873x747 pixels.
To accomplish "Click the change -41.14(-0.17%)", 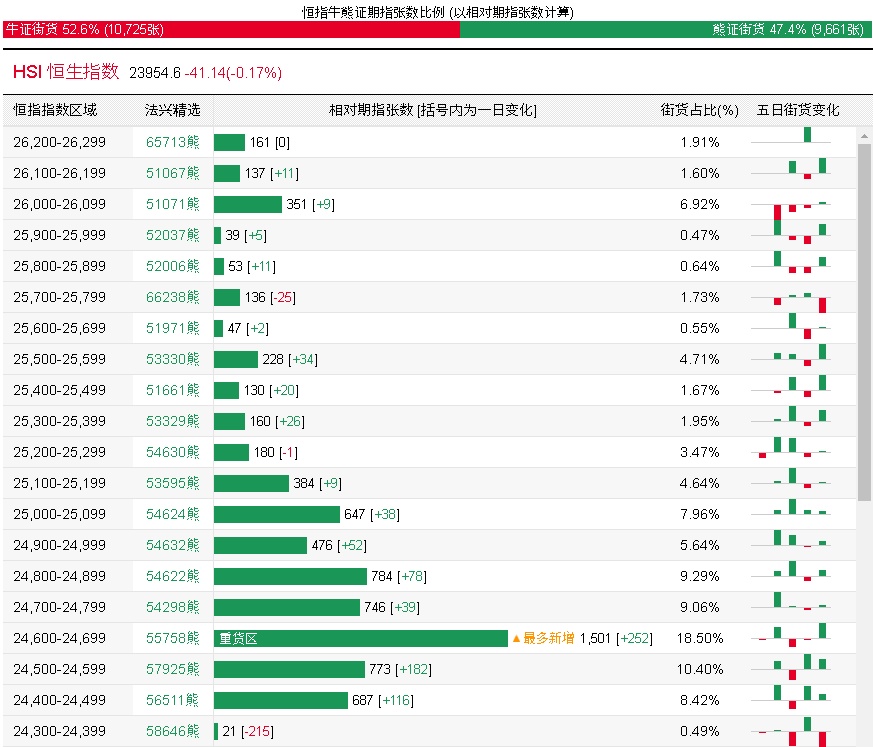I will 233,73.
